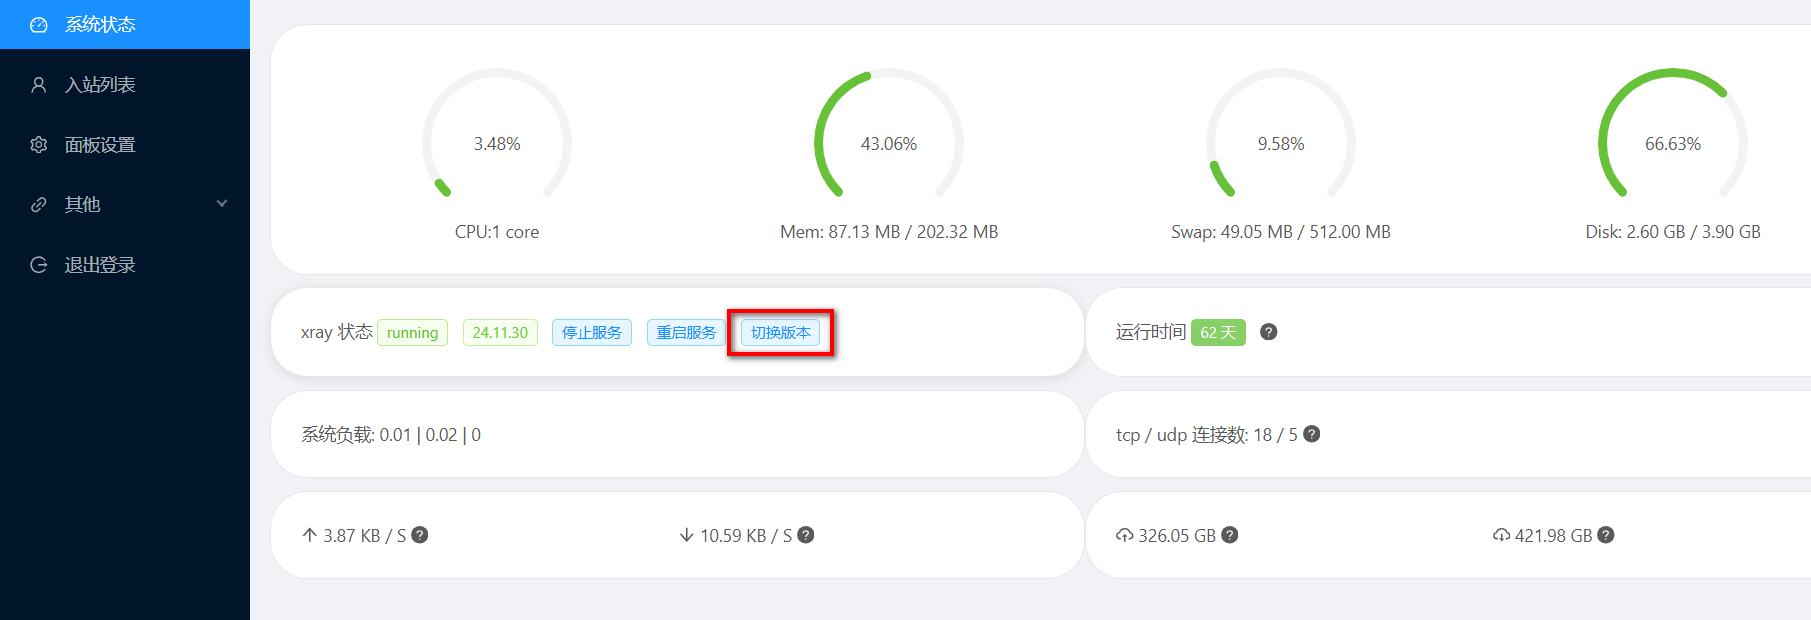Click the gear icon beside 面板设置
Viewport: 1811px width, 620px height.
tap(39, 145)
